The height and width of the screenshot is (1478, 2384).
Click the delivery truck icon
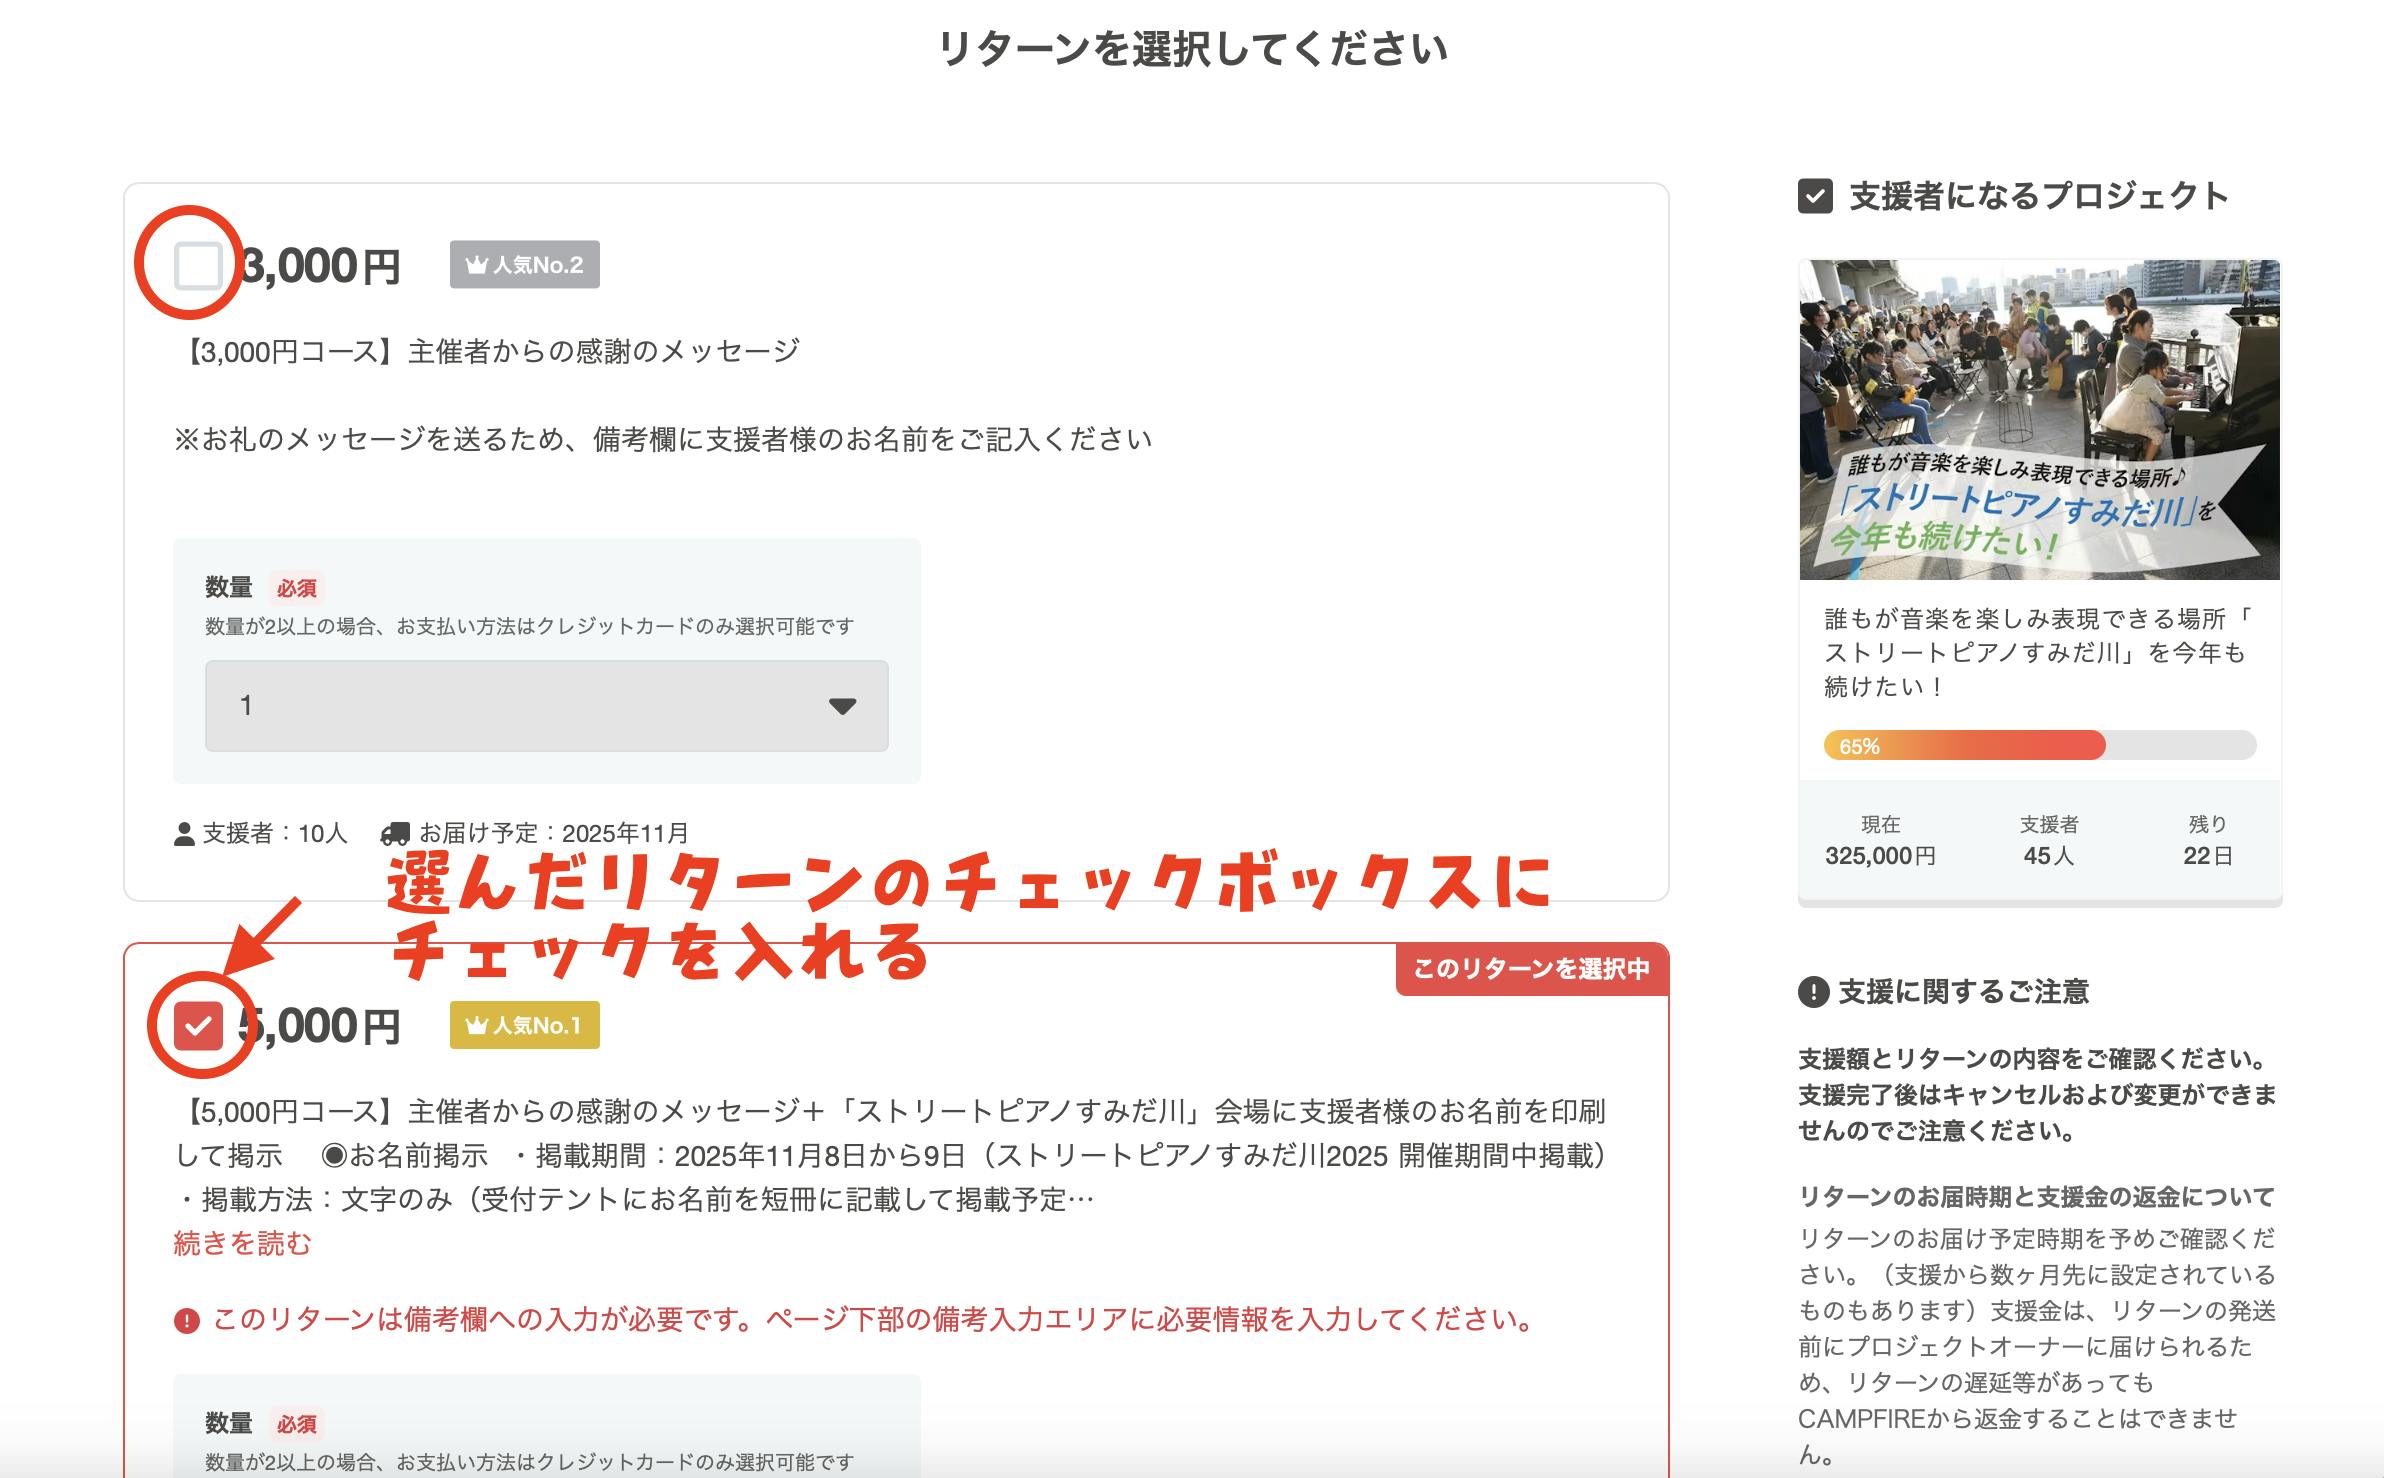395,833
